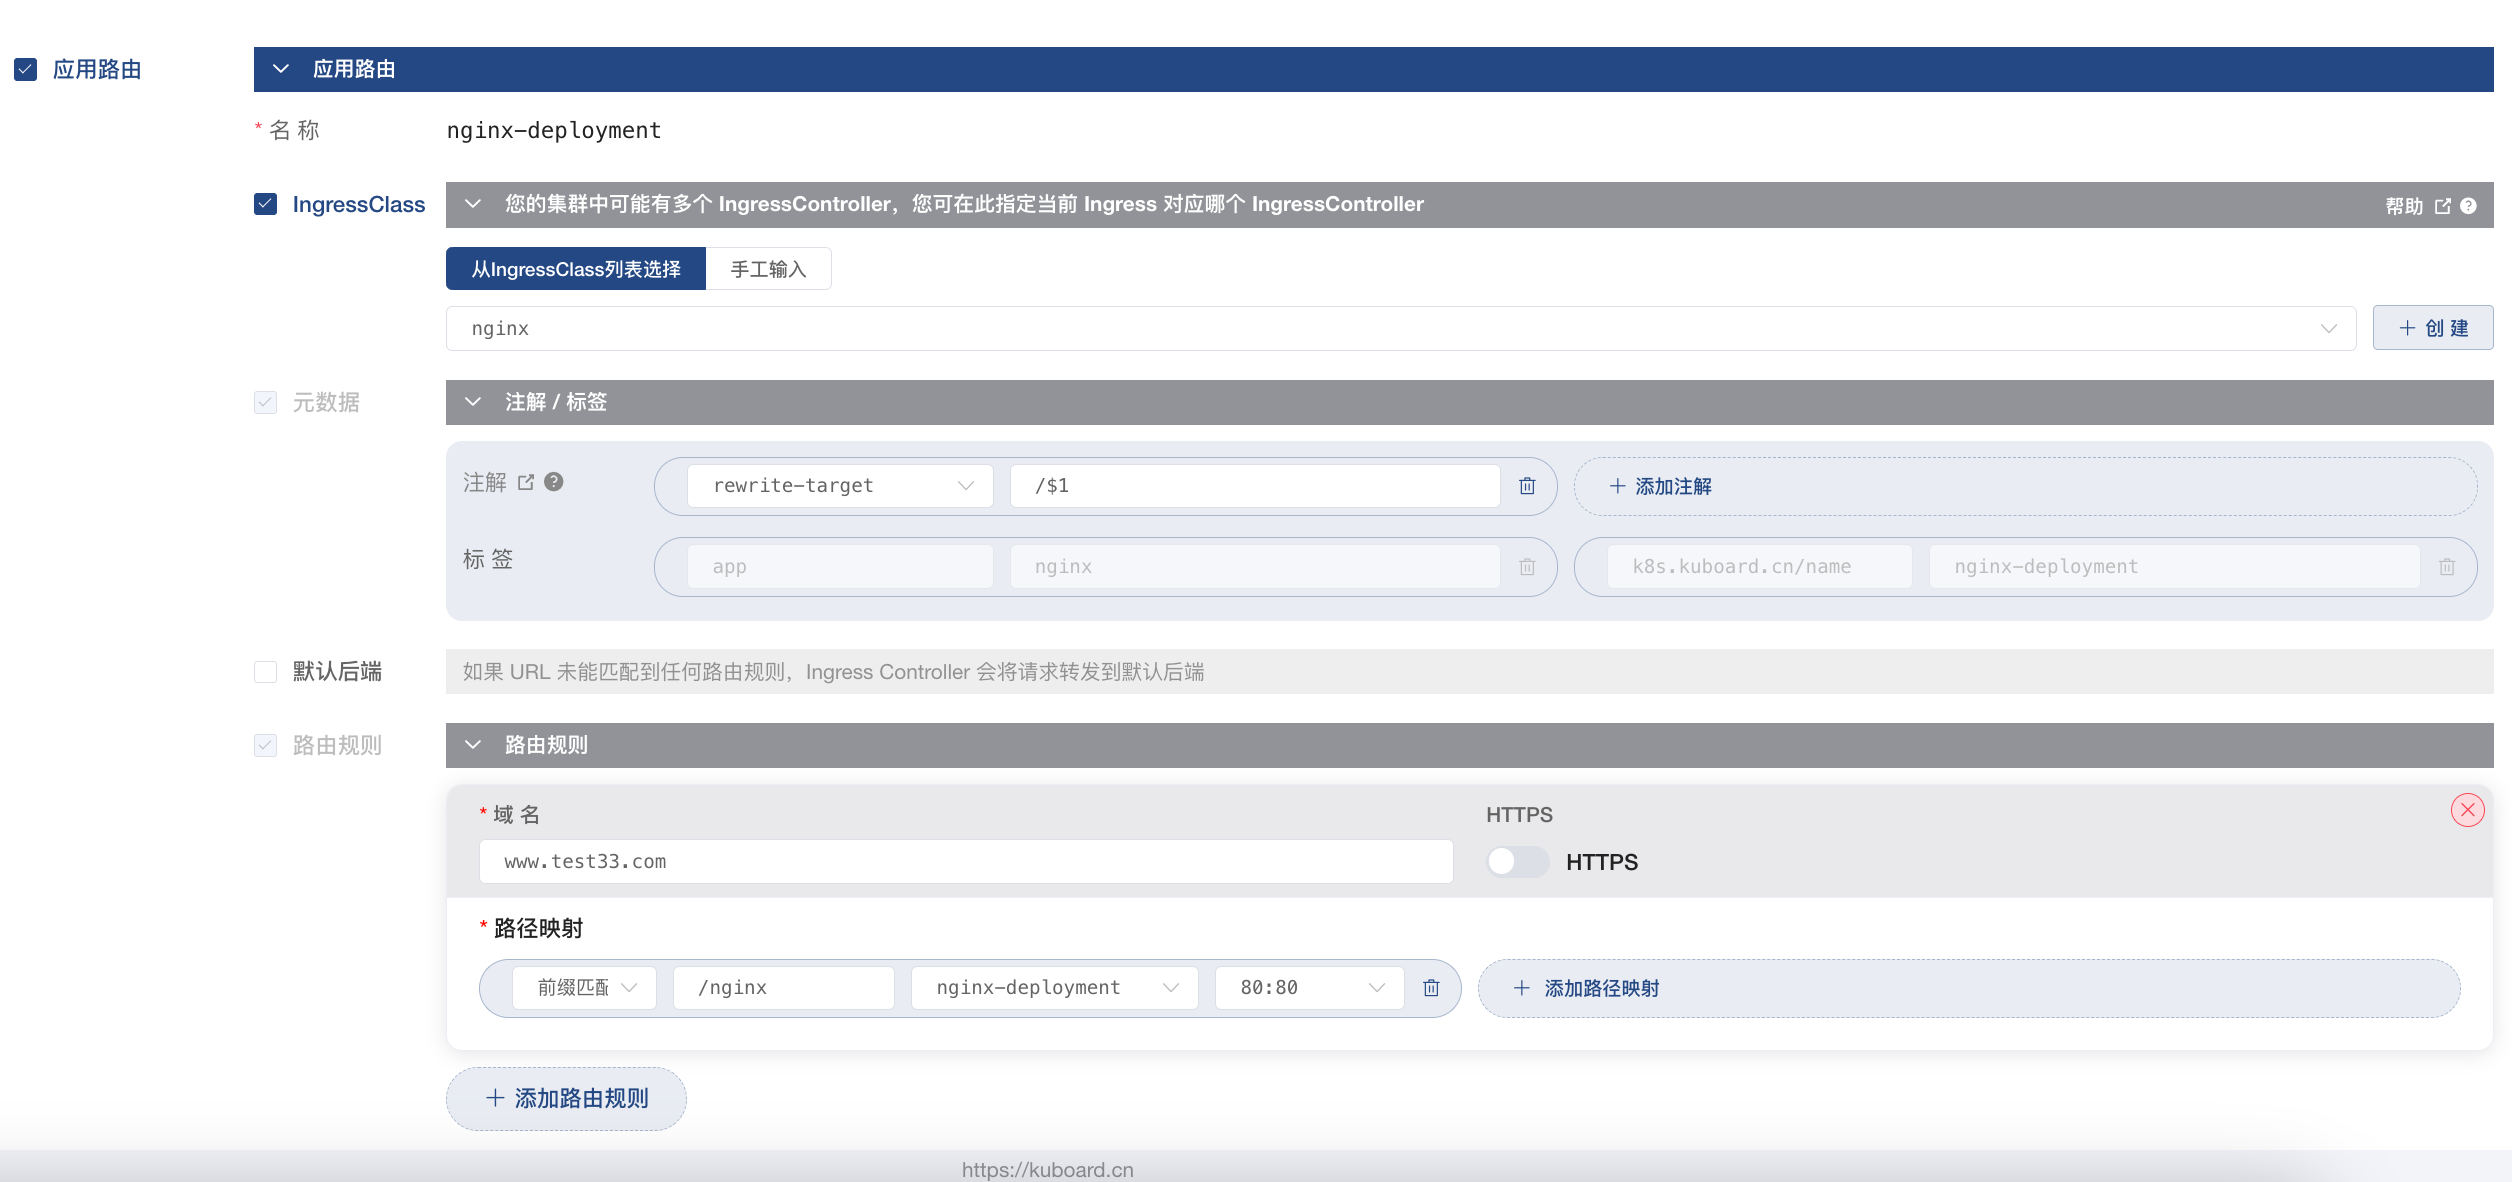Collapse the 路由规则 section header
Image resolution: width=2512 pixels, height=1182 pixels.
474,745
